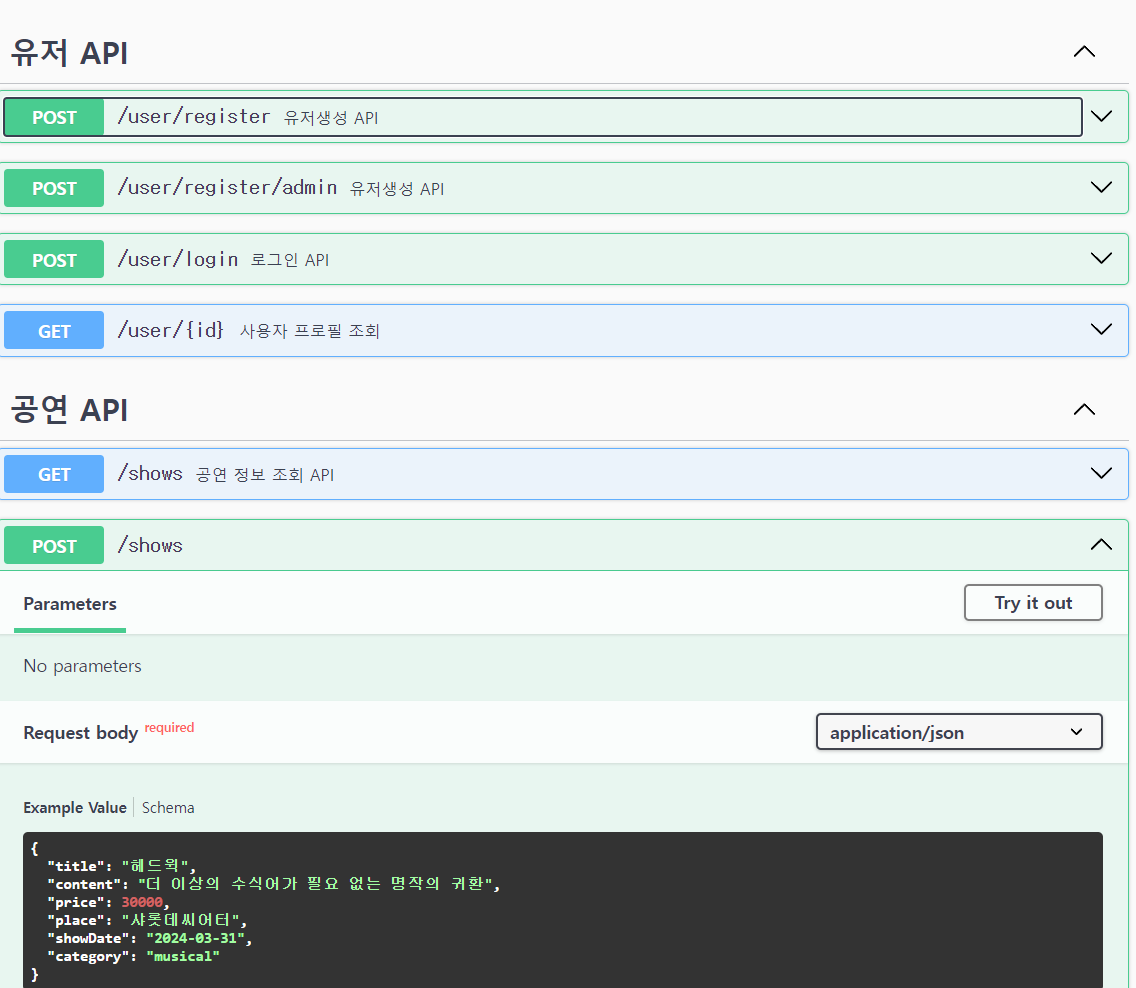Open the /user/register/admin path link
The height and width of the screenshot is (988, 1136).
(227, 188)
